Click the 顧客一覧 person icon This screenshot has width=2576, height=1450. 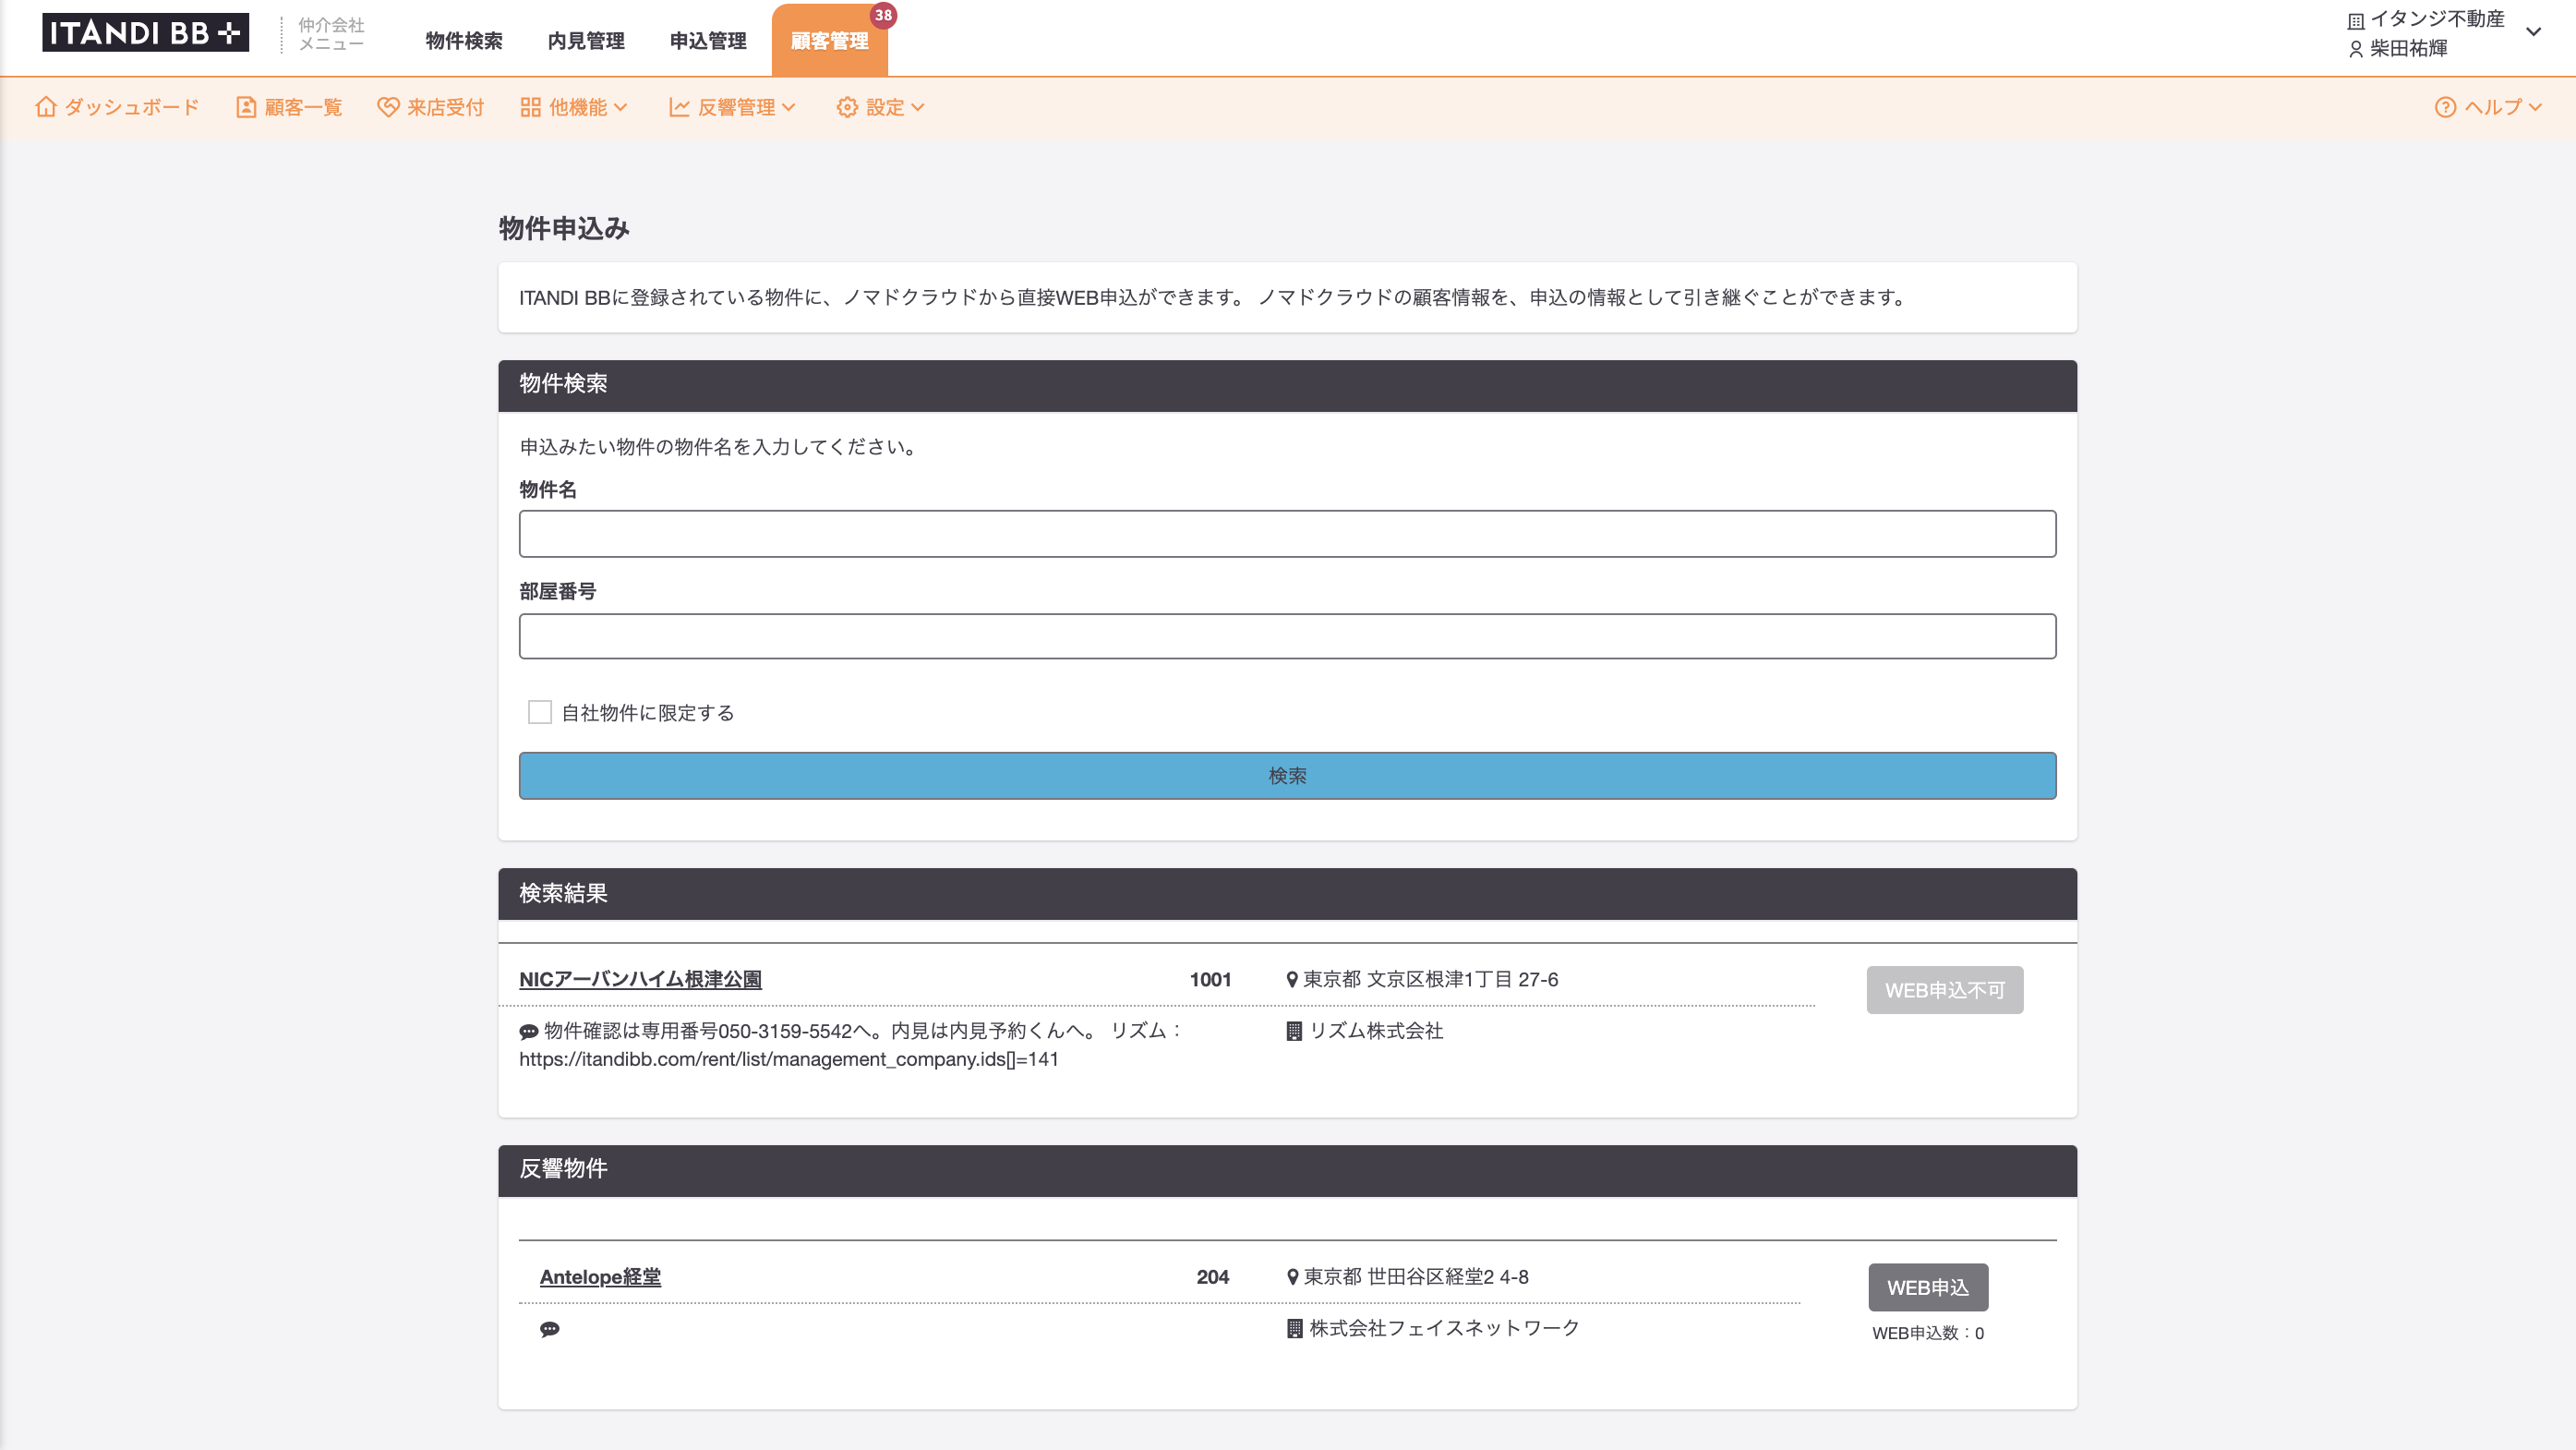(x=246, y=107)
